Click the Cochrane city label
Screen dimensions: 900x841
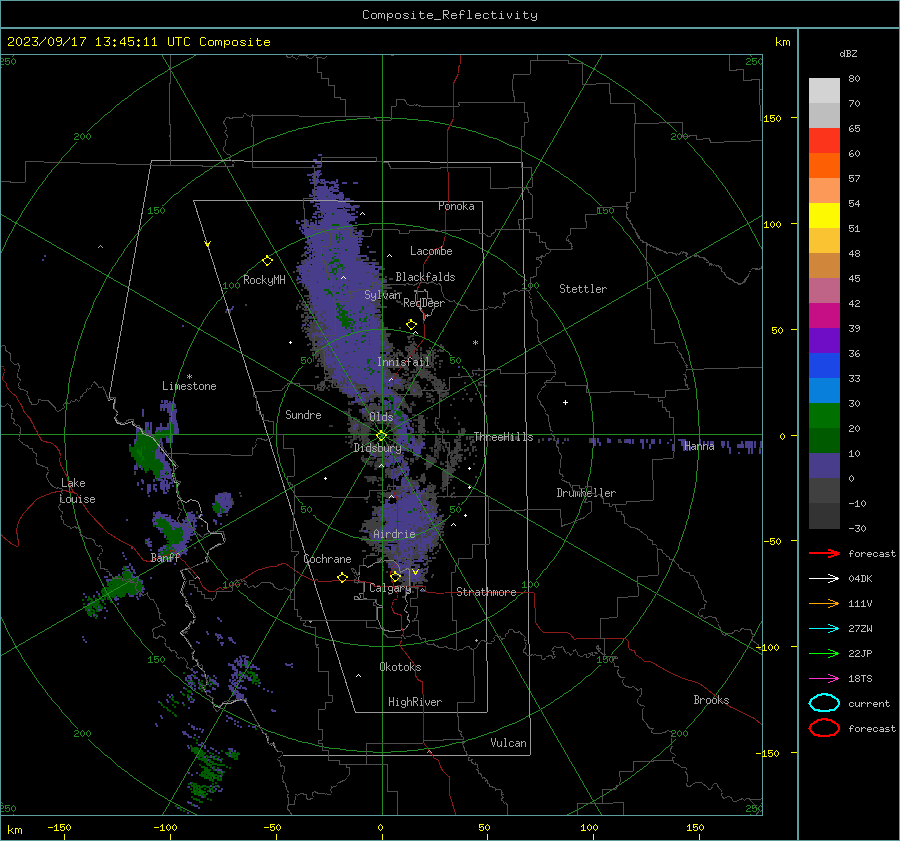pyautogui.click(x=327, y=559)
